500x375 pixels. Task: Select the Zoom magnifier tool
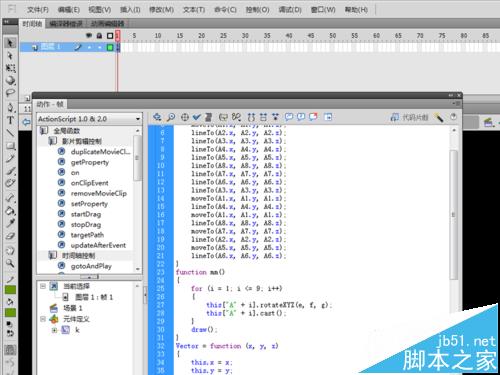[x=10, y=263]
